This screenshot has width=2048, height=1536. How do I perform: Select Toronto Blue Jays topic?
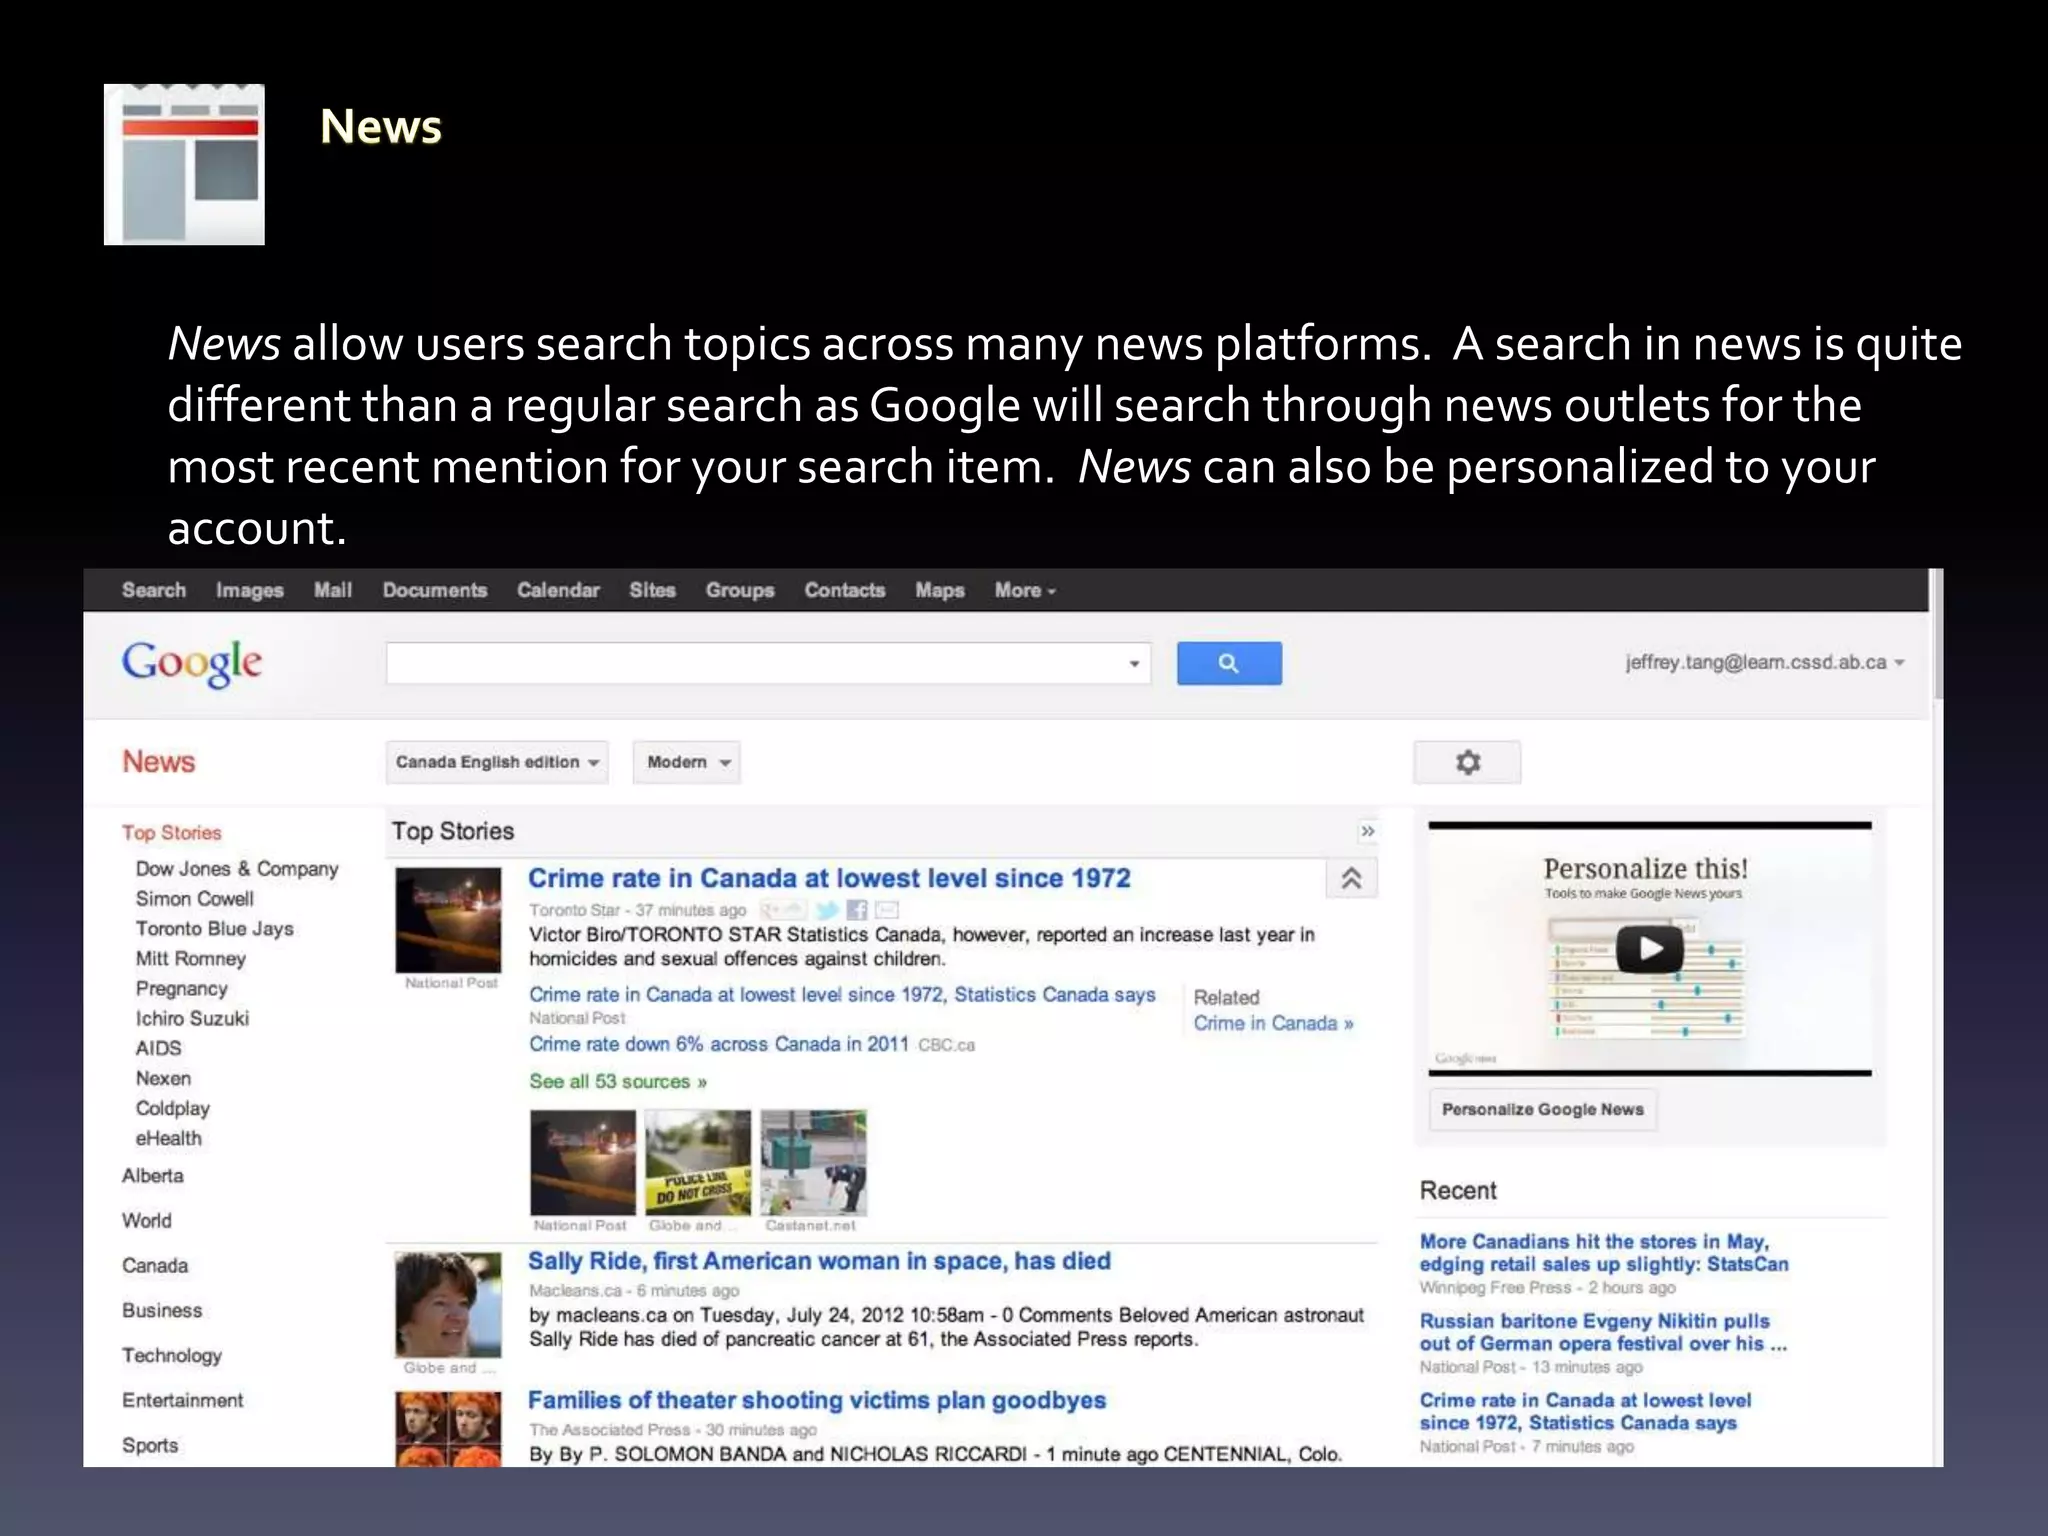[x=215, y=929]
